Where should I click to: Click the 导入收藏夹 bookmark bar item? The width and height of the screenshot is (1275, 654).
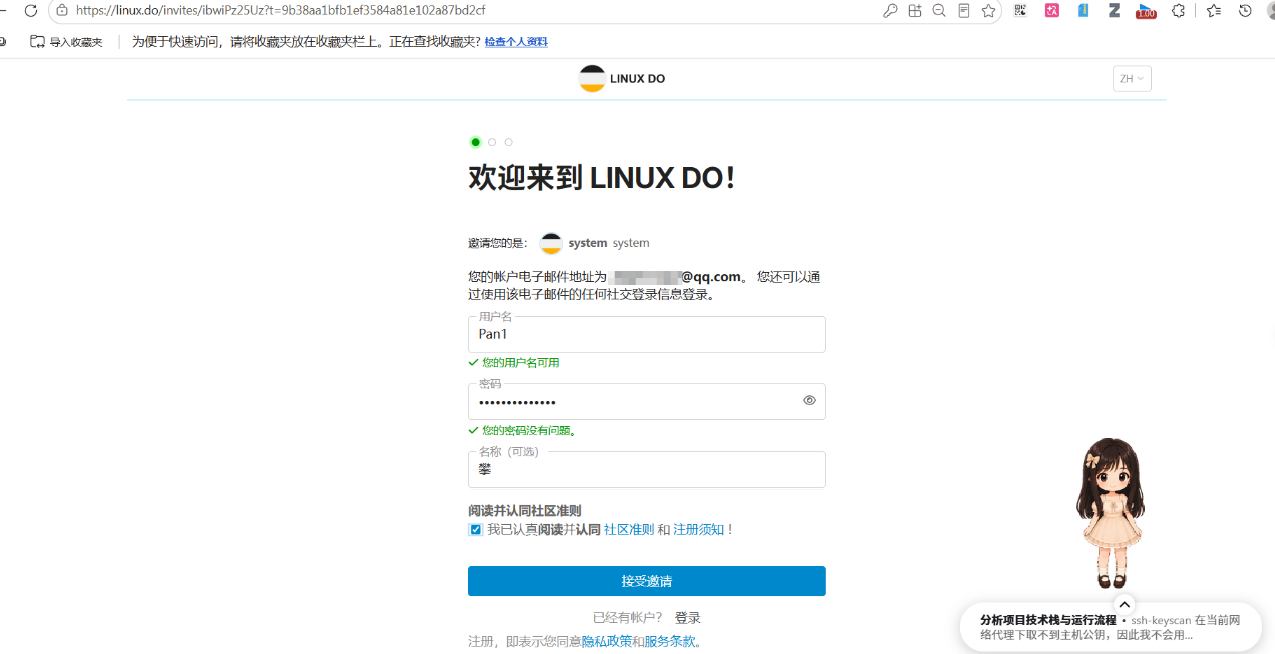tap(67, 42)
